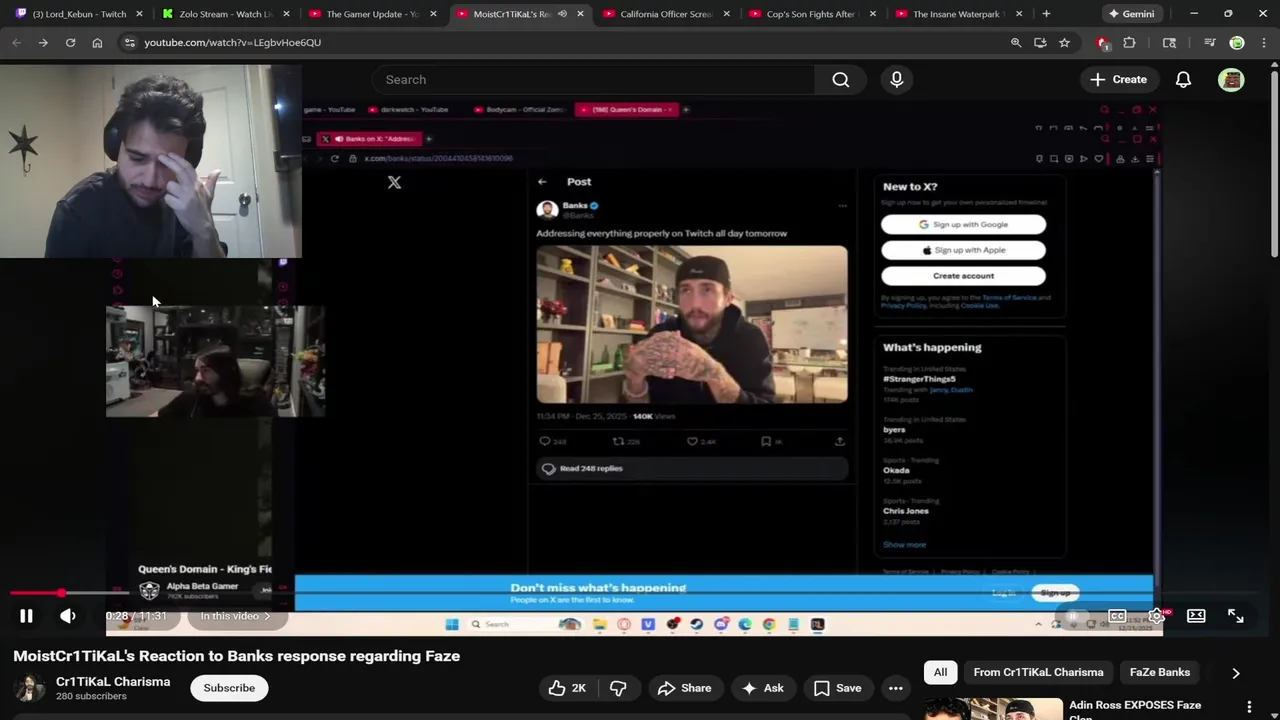Open options menu for the Adin Ross video
The image size is (1280, 720).
coord(1249,707)
